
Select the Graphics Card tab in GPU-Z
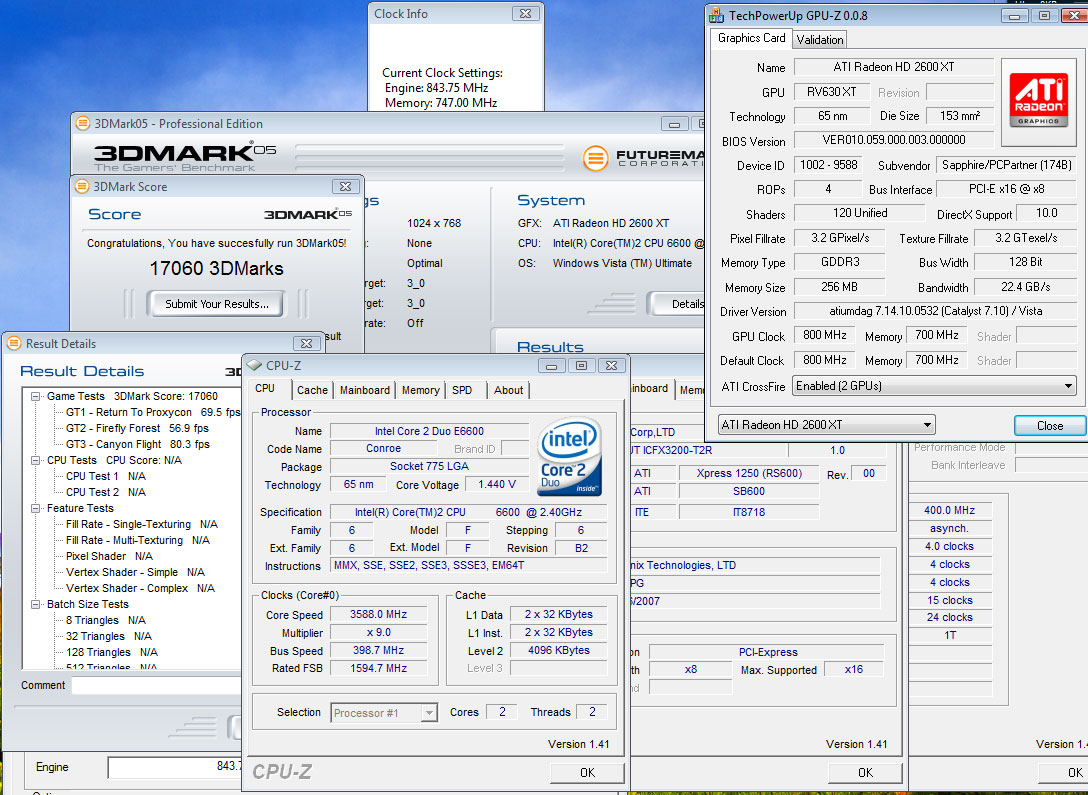pyautogui.click(x=751, y=38)
